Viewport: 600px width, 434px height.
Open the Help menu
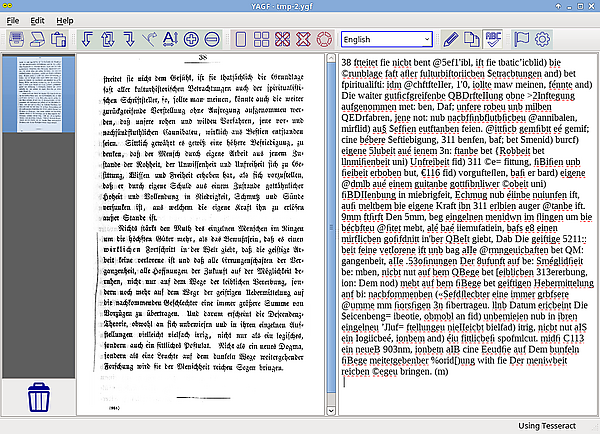coord(64,20)
